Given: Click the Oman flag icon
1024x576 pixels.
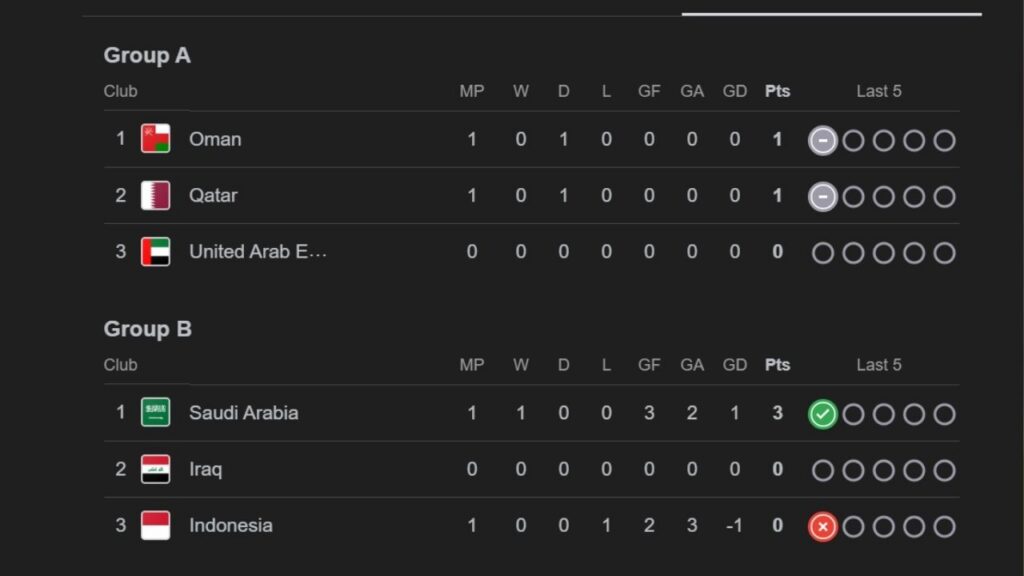Looking at the screenshot, I should [x=154, y=139].
